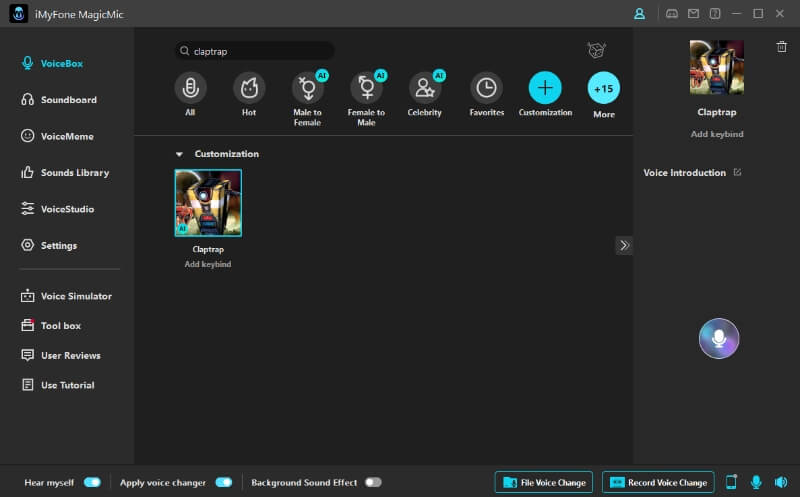Go to VoiceMeme in sidebar
This screenshot has height=497, width=800.
(57, 136)
